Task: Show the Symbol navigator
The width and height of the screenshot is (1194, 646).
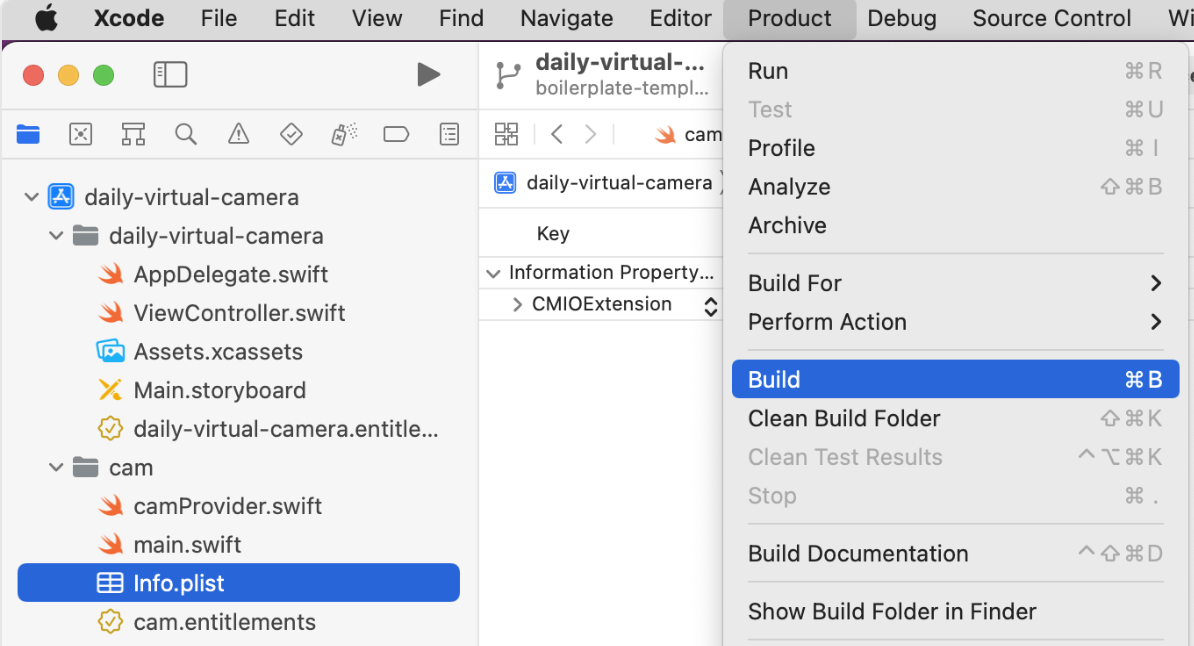Action: point(133,134)
